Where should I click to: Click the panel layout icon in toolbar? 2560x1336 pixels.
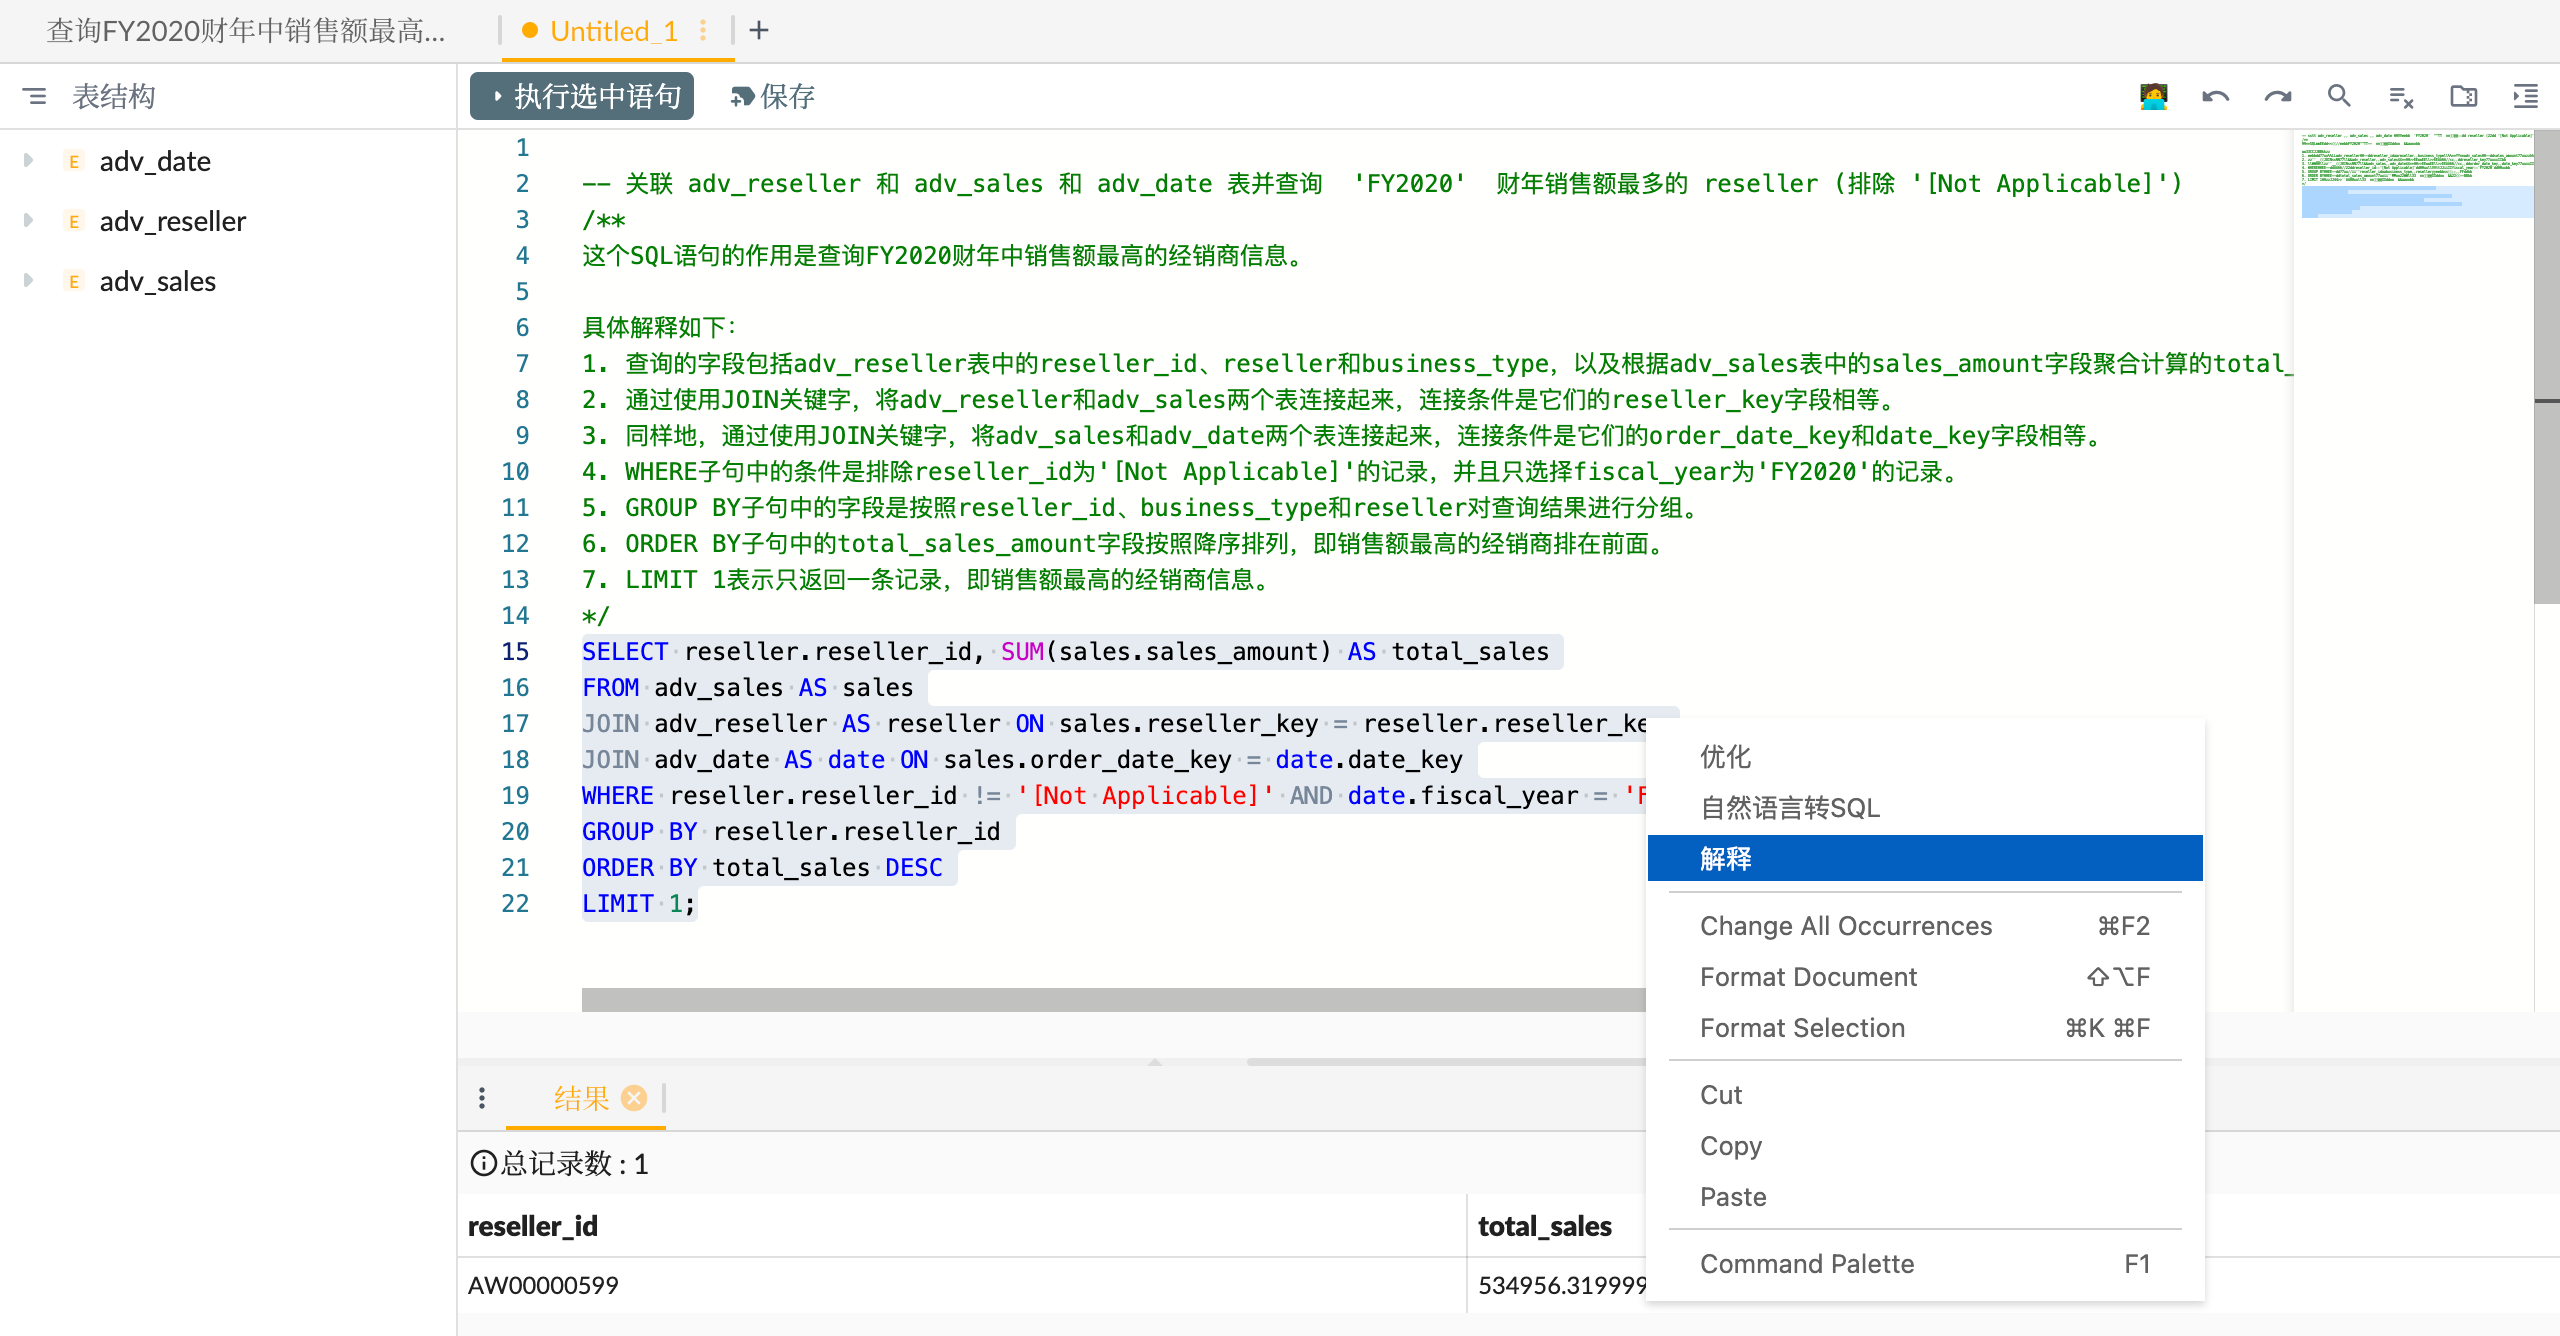2530,95
